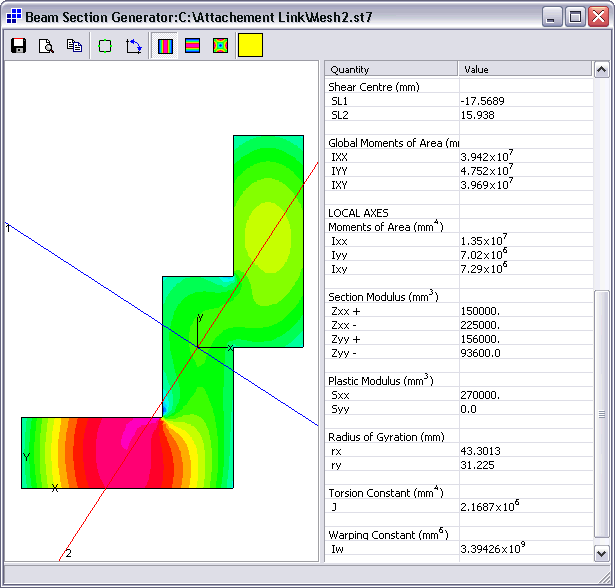Click the application icon in title bar

(x=14, y=17)
